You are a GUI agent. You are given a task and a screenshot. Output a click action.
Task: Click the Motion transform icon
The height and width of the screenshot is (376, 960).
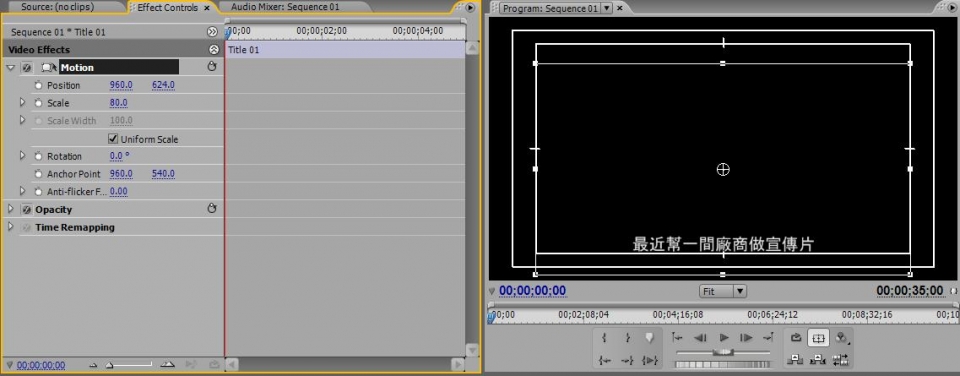click(49, 67)
